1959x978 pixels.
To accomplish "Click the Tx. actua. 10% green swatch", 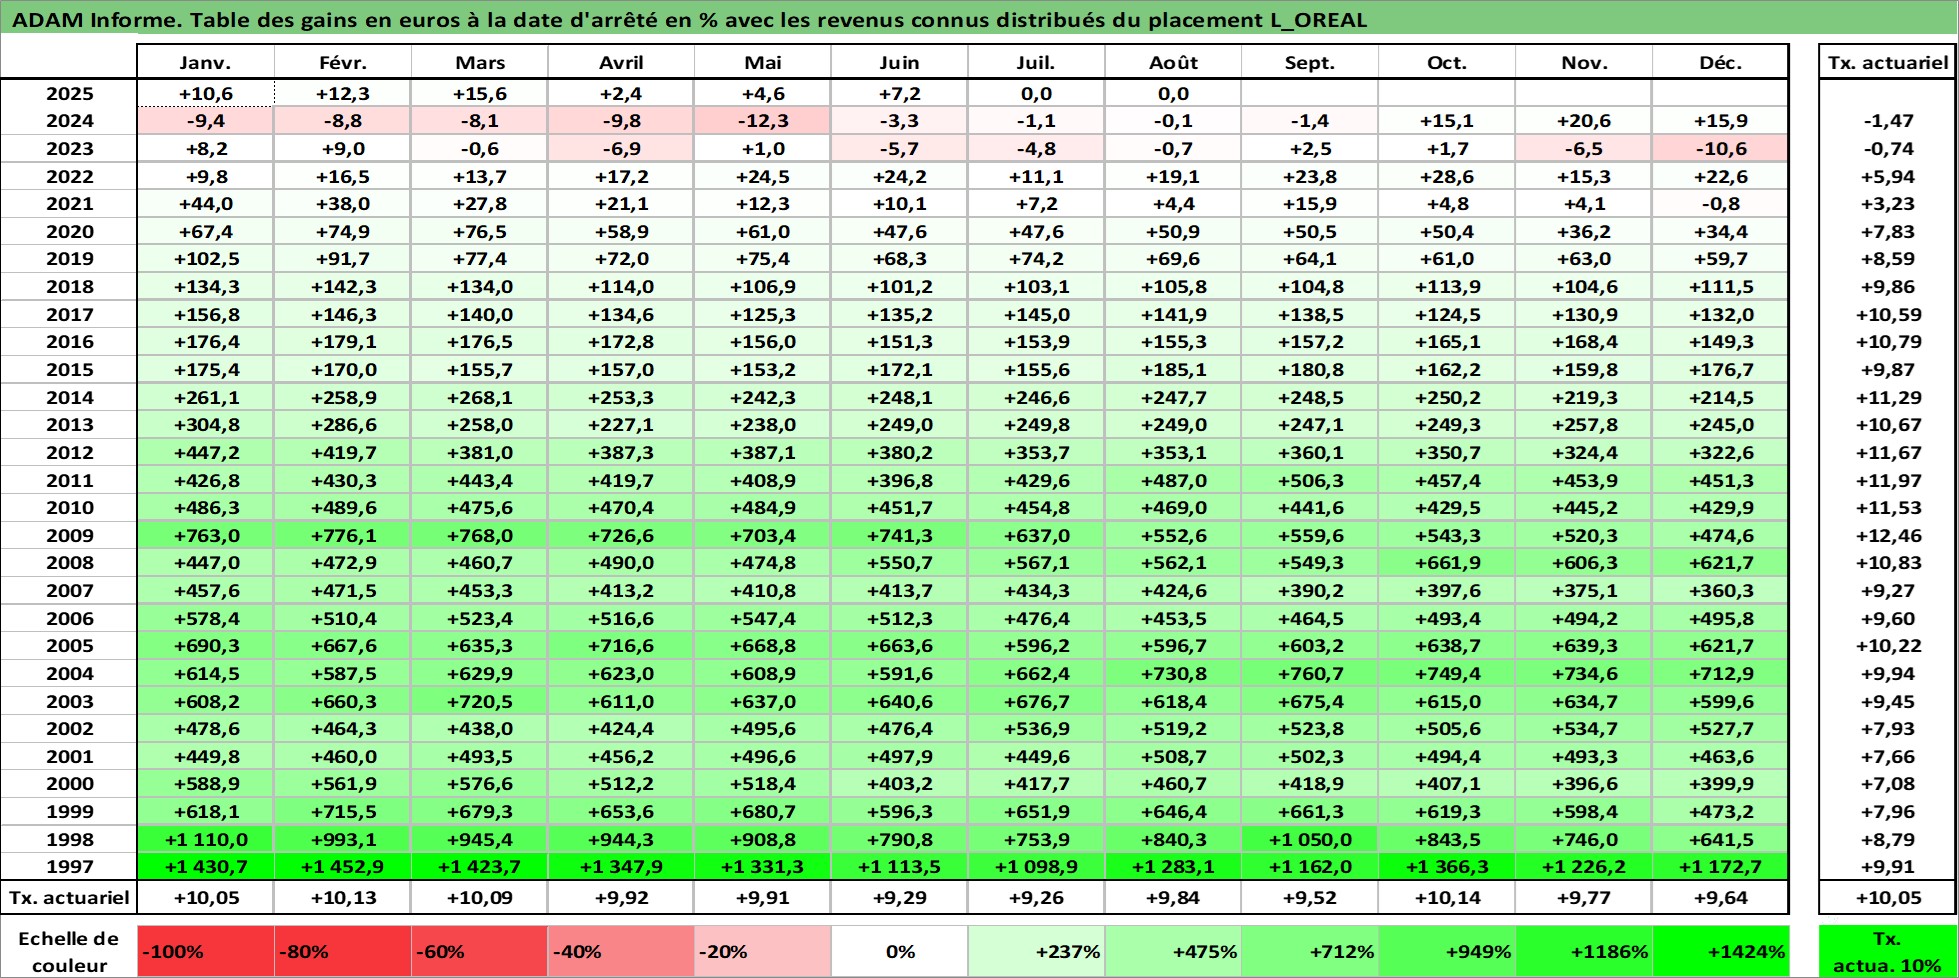I will point(1888,952).
